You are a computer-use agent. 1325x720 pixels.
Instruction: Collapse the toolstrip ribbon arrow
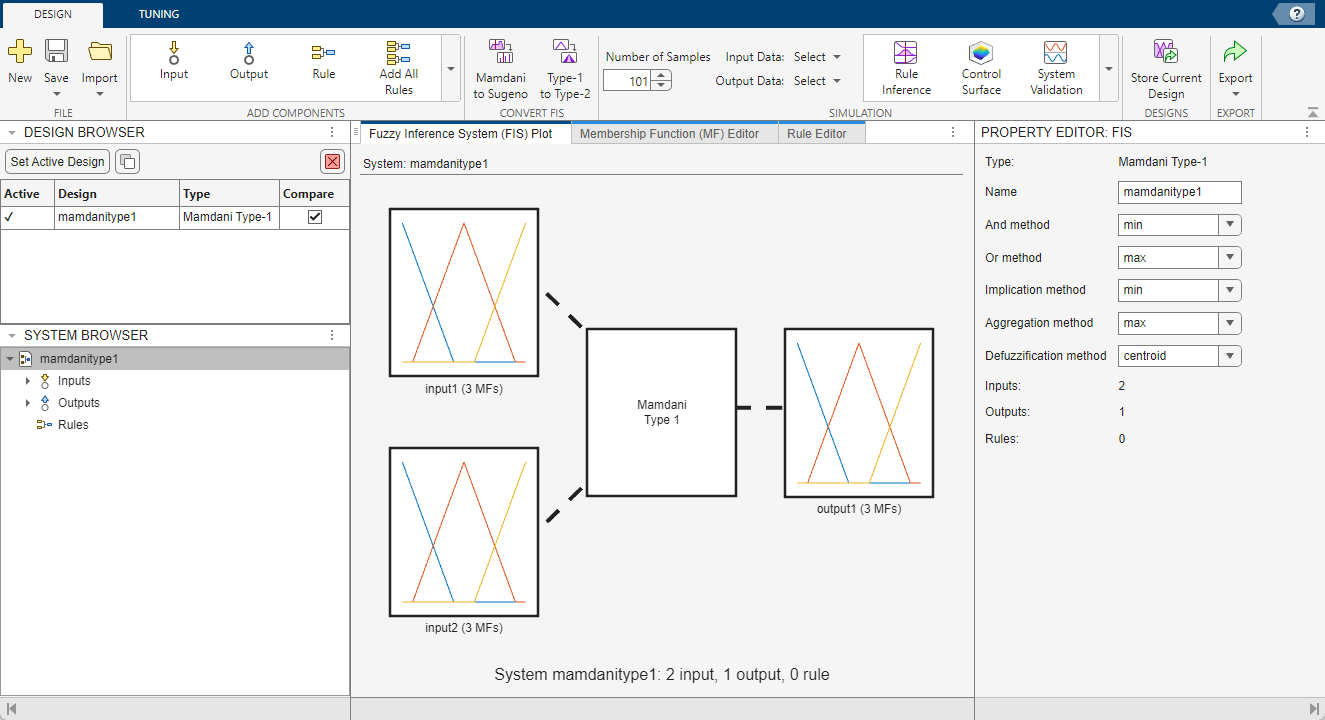(x=1312, y=112)
